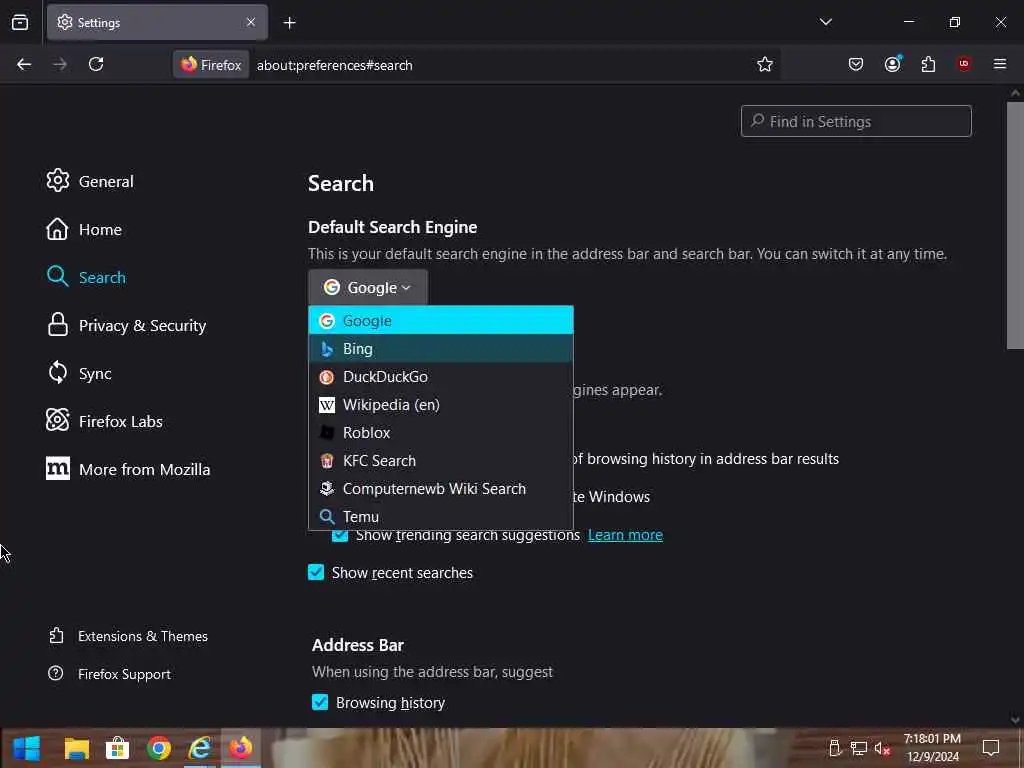Open General settings category
The image size is (1024, 768).
click(90, 181)
